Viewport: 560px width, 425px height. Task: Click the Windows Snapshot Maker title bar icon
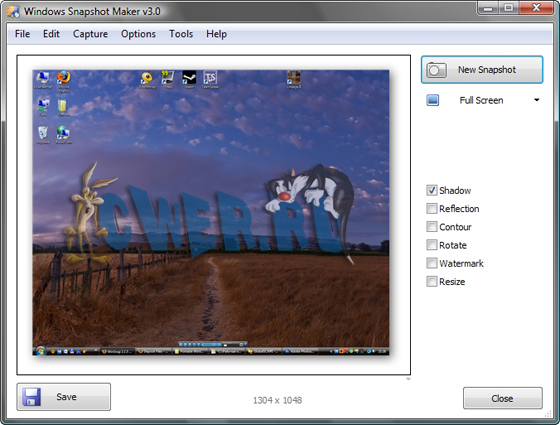tap(13, 11)
